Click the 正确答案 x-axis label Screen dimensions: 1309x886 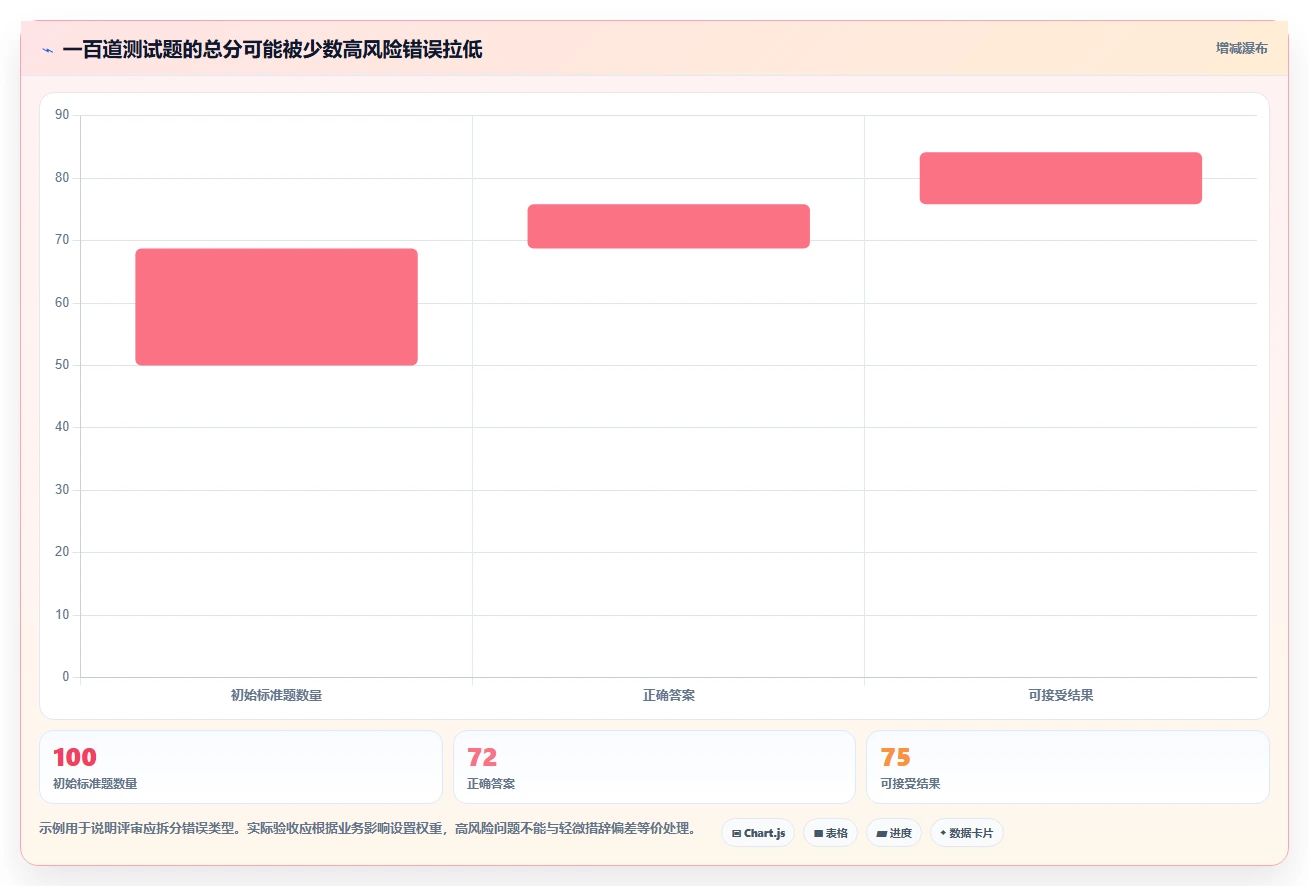[668, 695]
